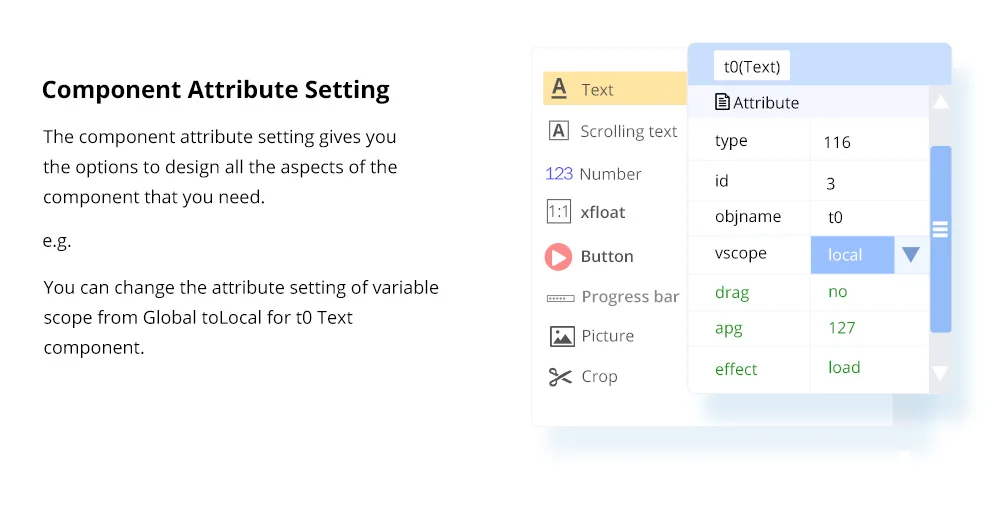This screenshot has height=508, width=1000.
Task: Click the effect attribute value load
Action: [844, 368]
